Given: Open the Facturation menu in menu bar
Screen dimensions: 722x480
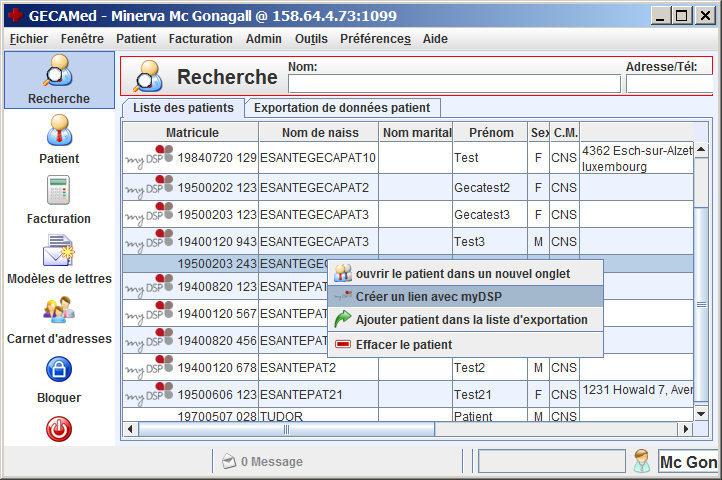Looking at the screenshot, I should coord(200,39).
